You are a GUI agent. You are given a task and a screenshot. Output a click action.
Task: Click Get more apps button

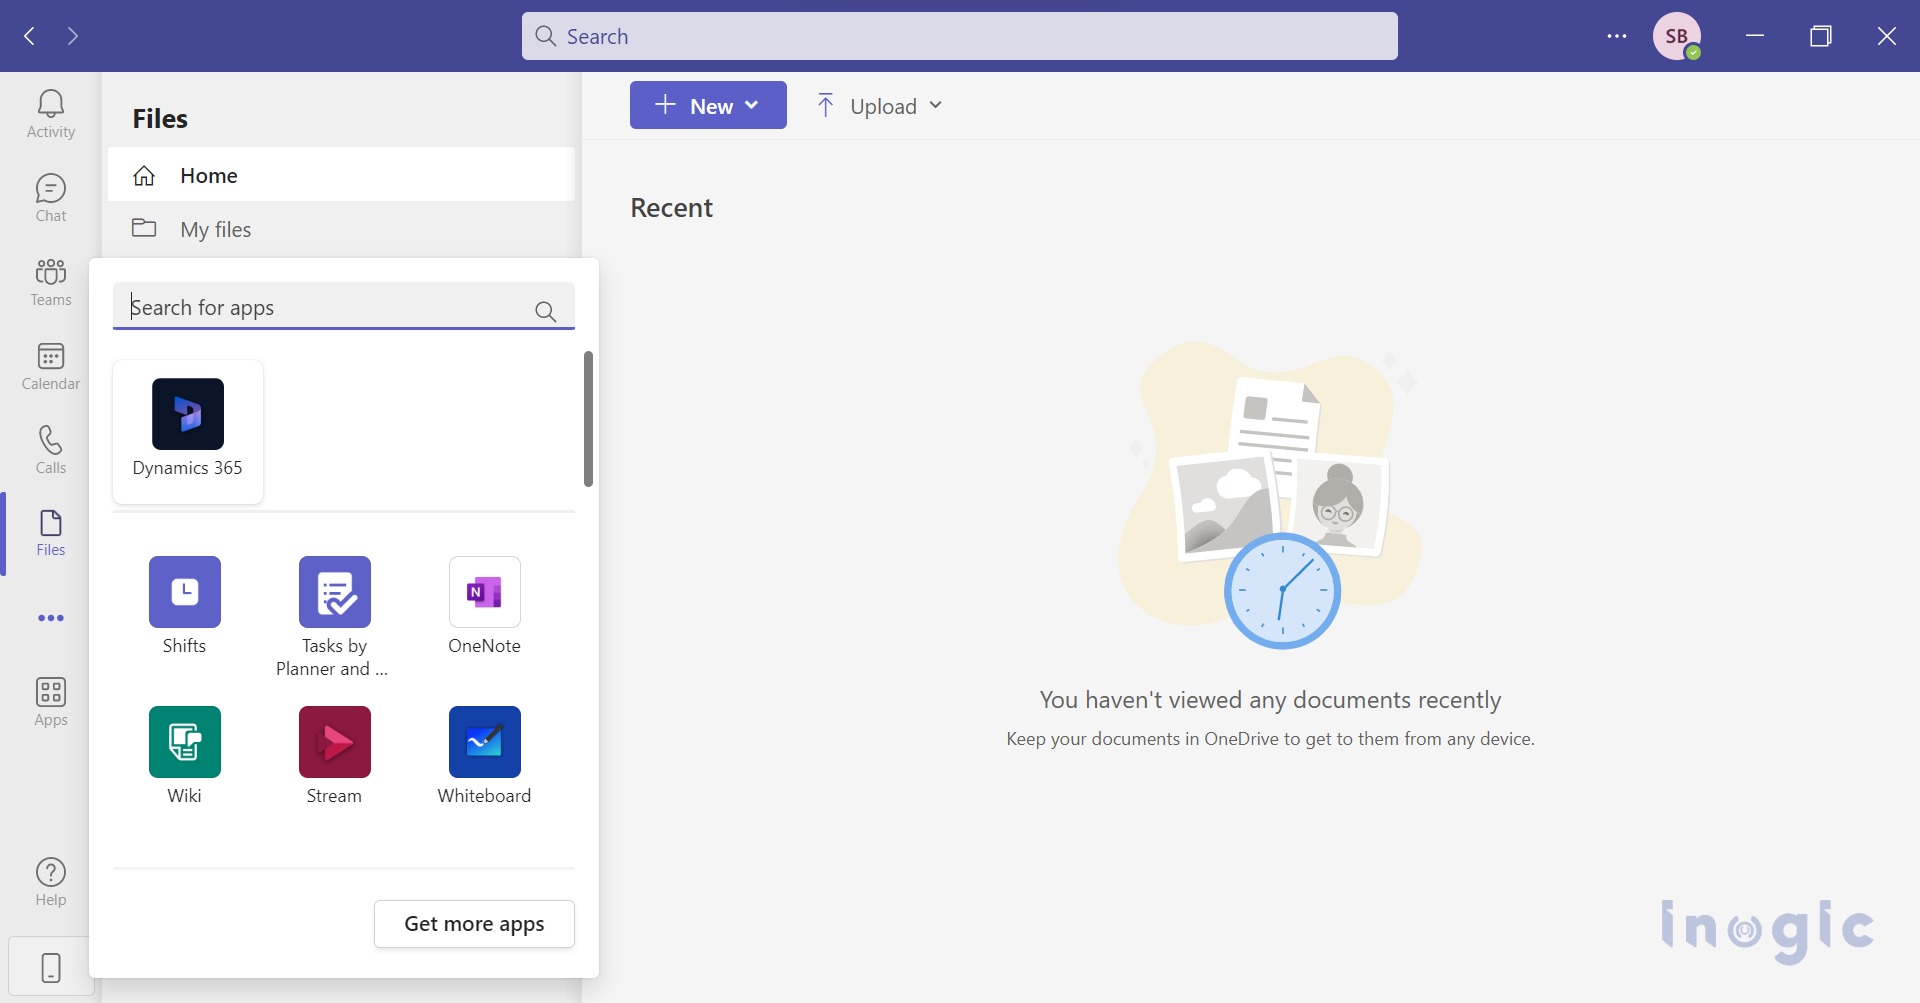pos(474,924)
